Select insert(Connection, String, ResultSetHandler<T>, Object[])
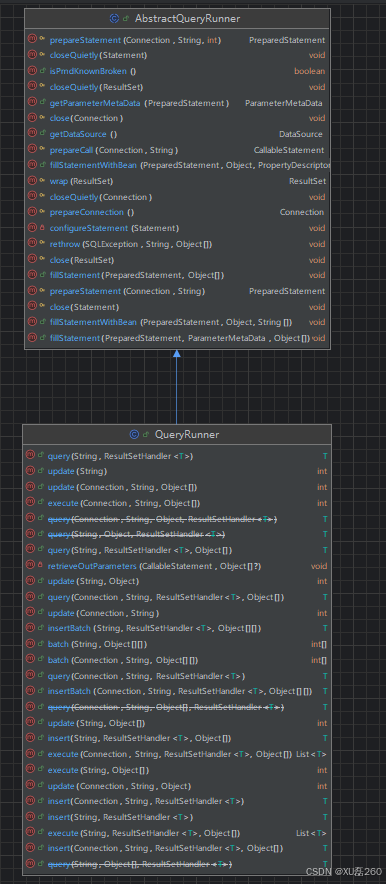 click(166, 848)
